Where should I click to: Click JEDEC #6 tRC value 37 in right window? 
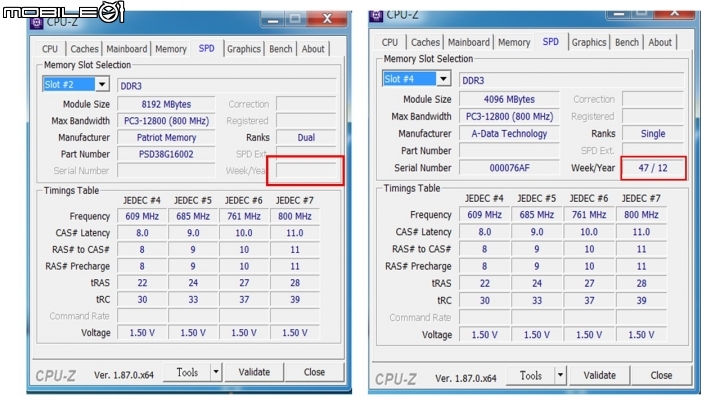coord(589,300)
